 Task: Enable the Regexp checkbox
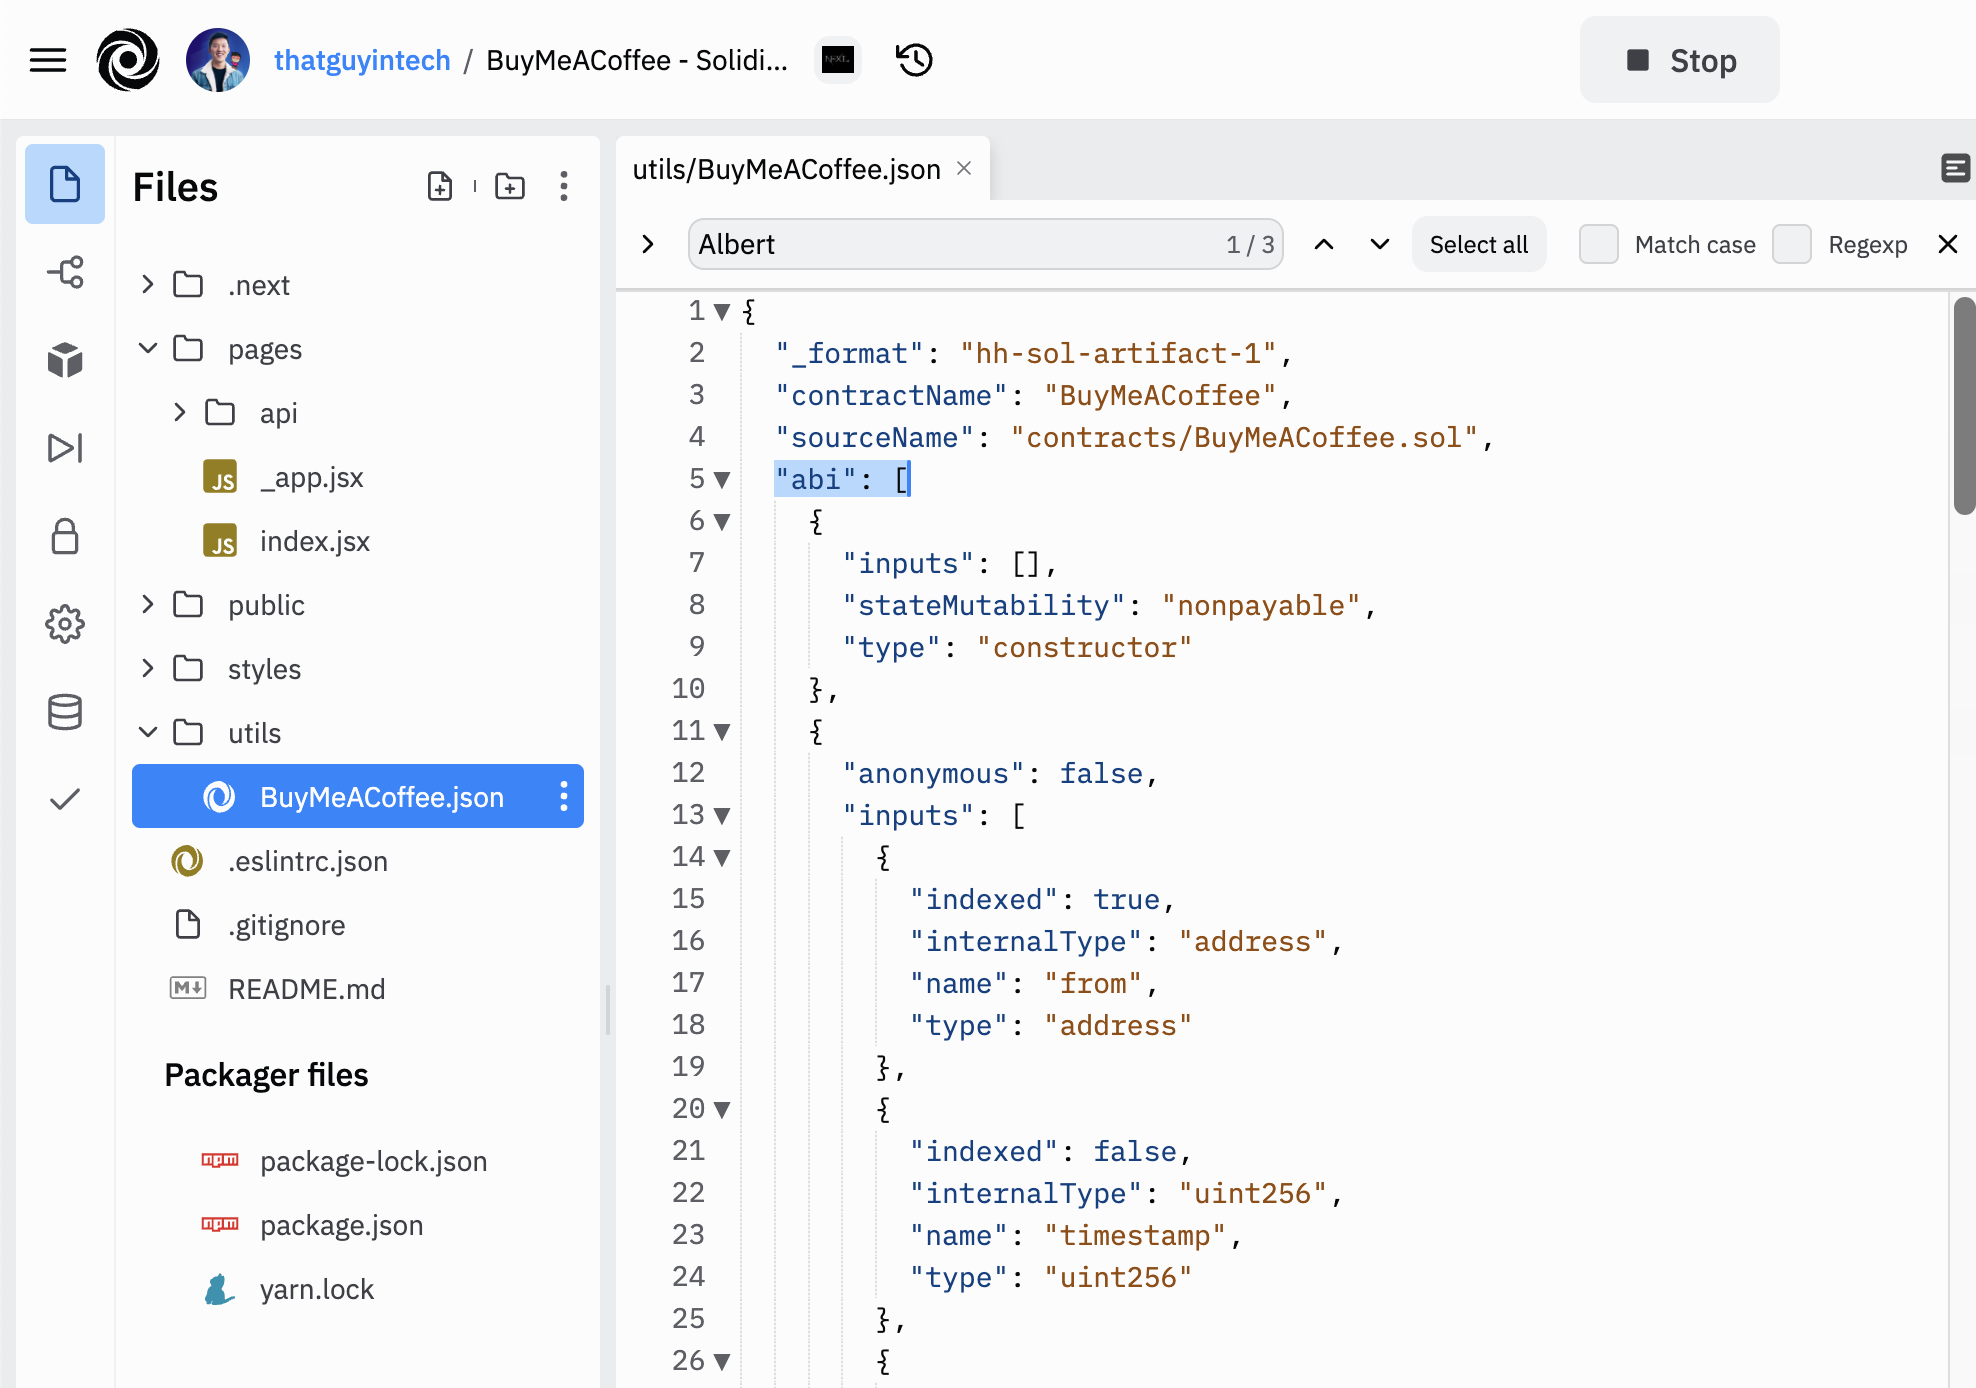tap(1791, 244)
